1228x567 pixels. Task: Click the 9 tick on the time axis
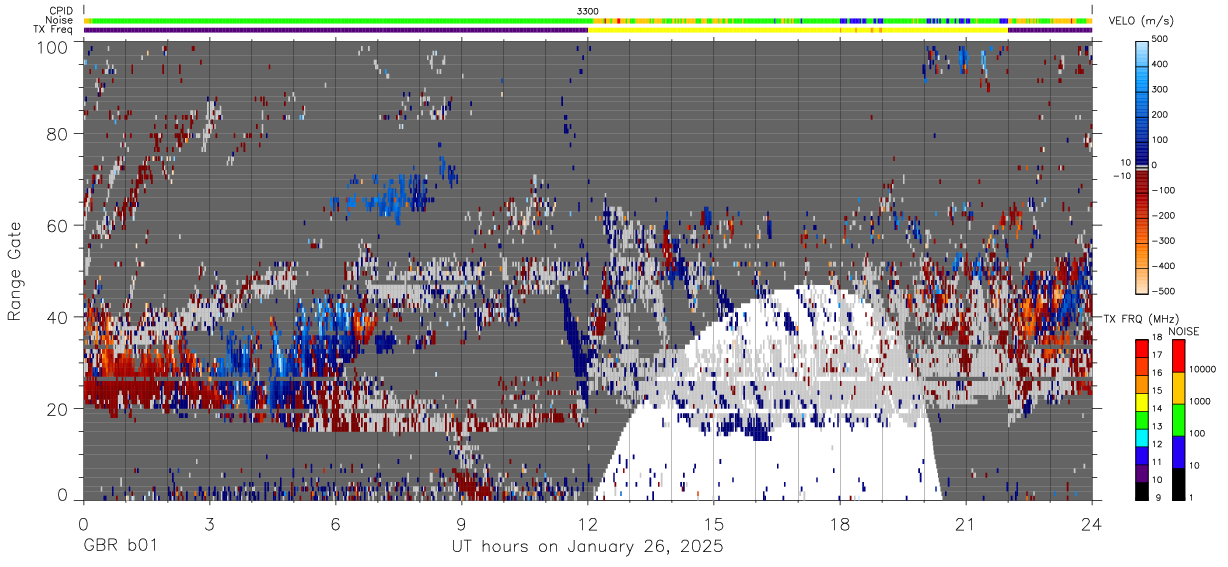tap(461, 523)
